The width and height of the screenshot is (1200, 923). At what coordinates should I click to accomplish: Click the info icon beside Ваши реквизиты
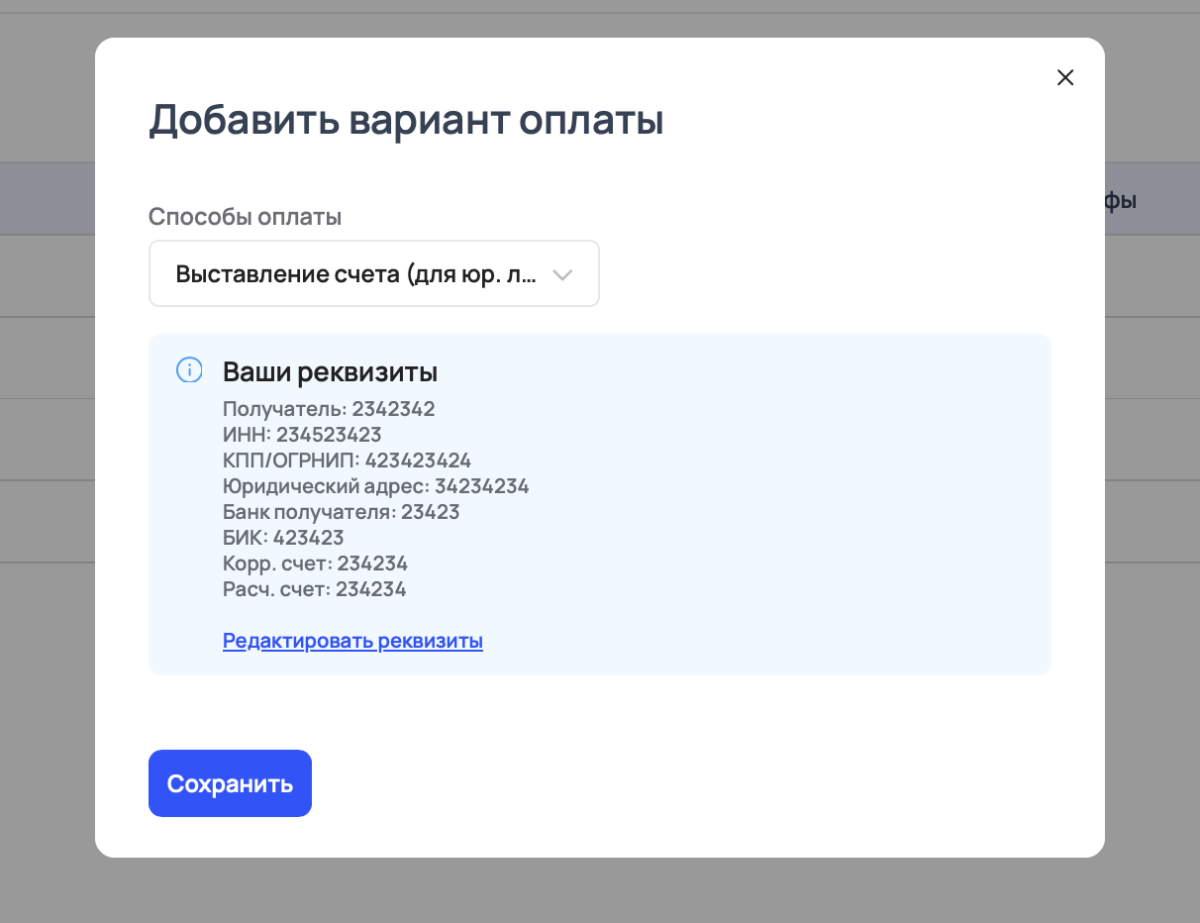(188, 371)
